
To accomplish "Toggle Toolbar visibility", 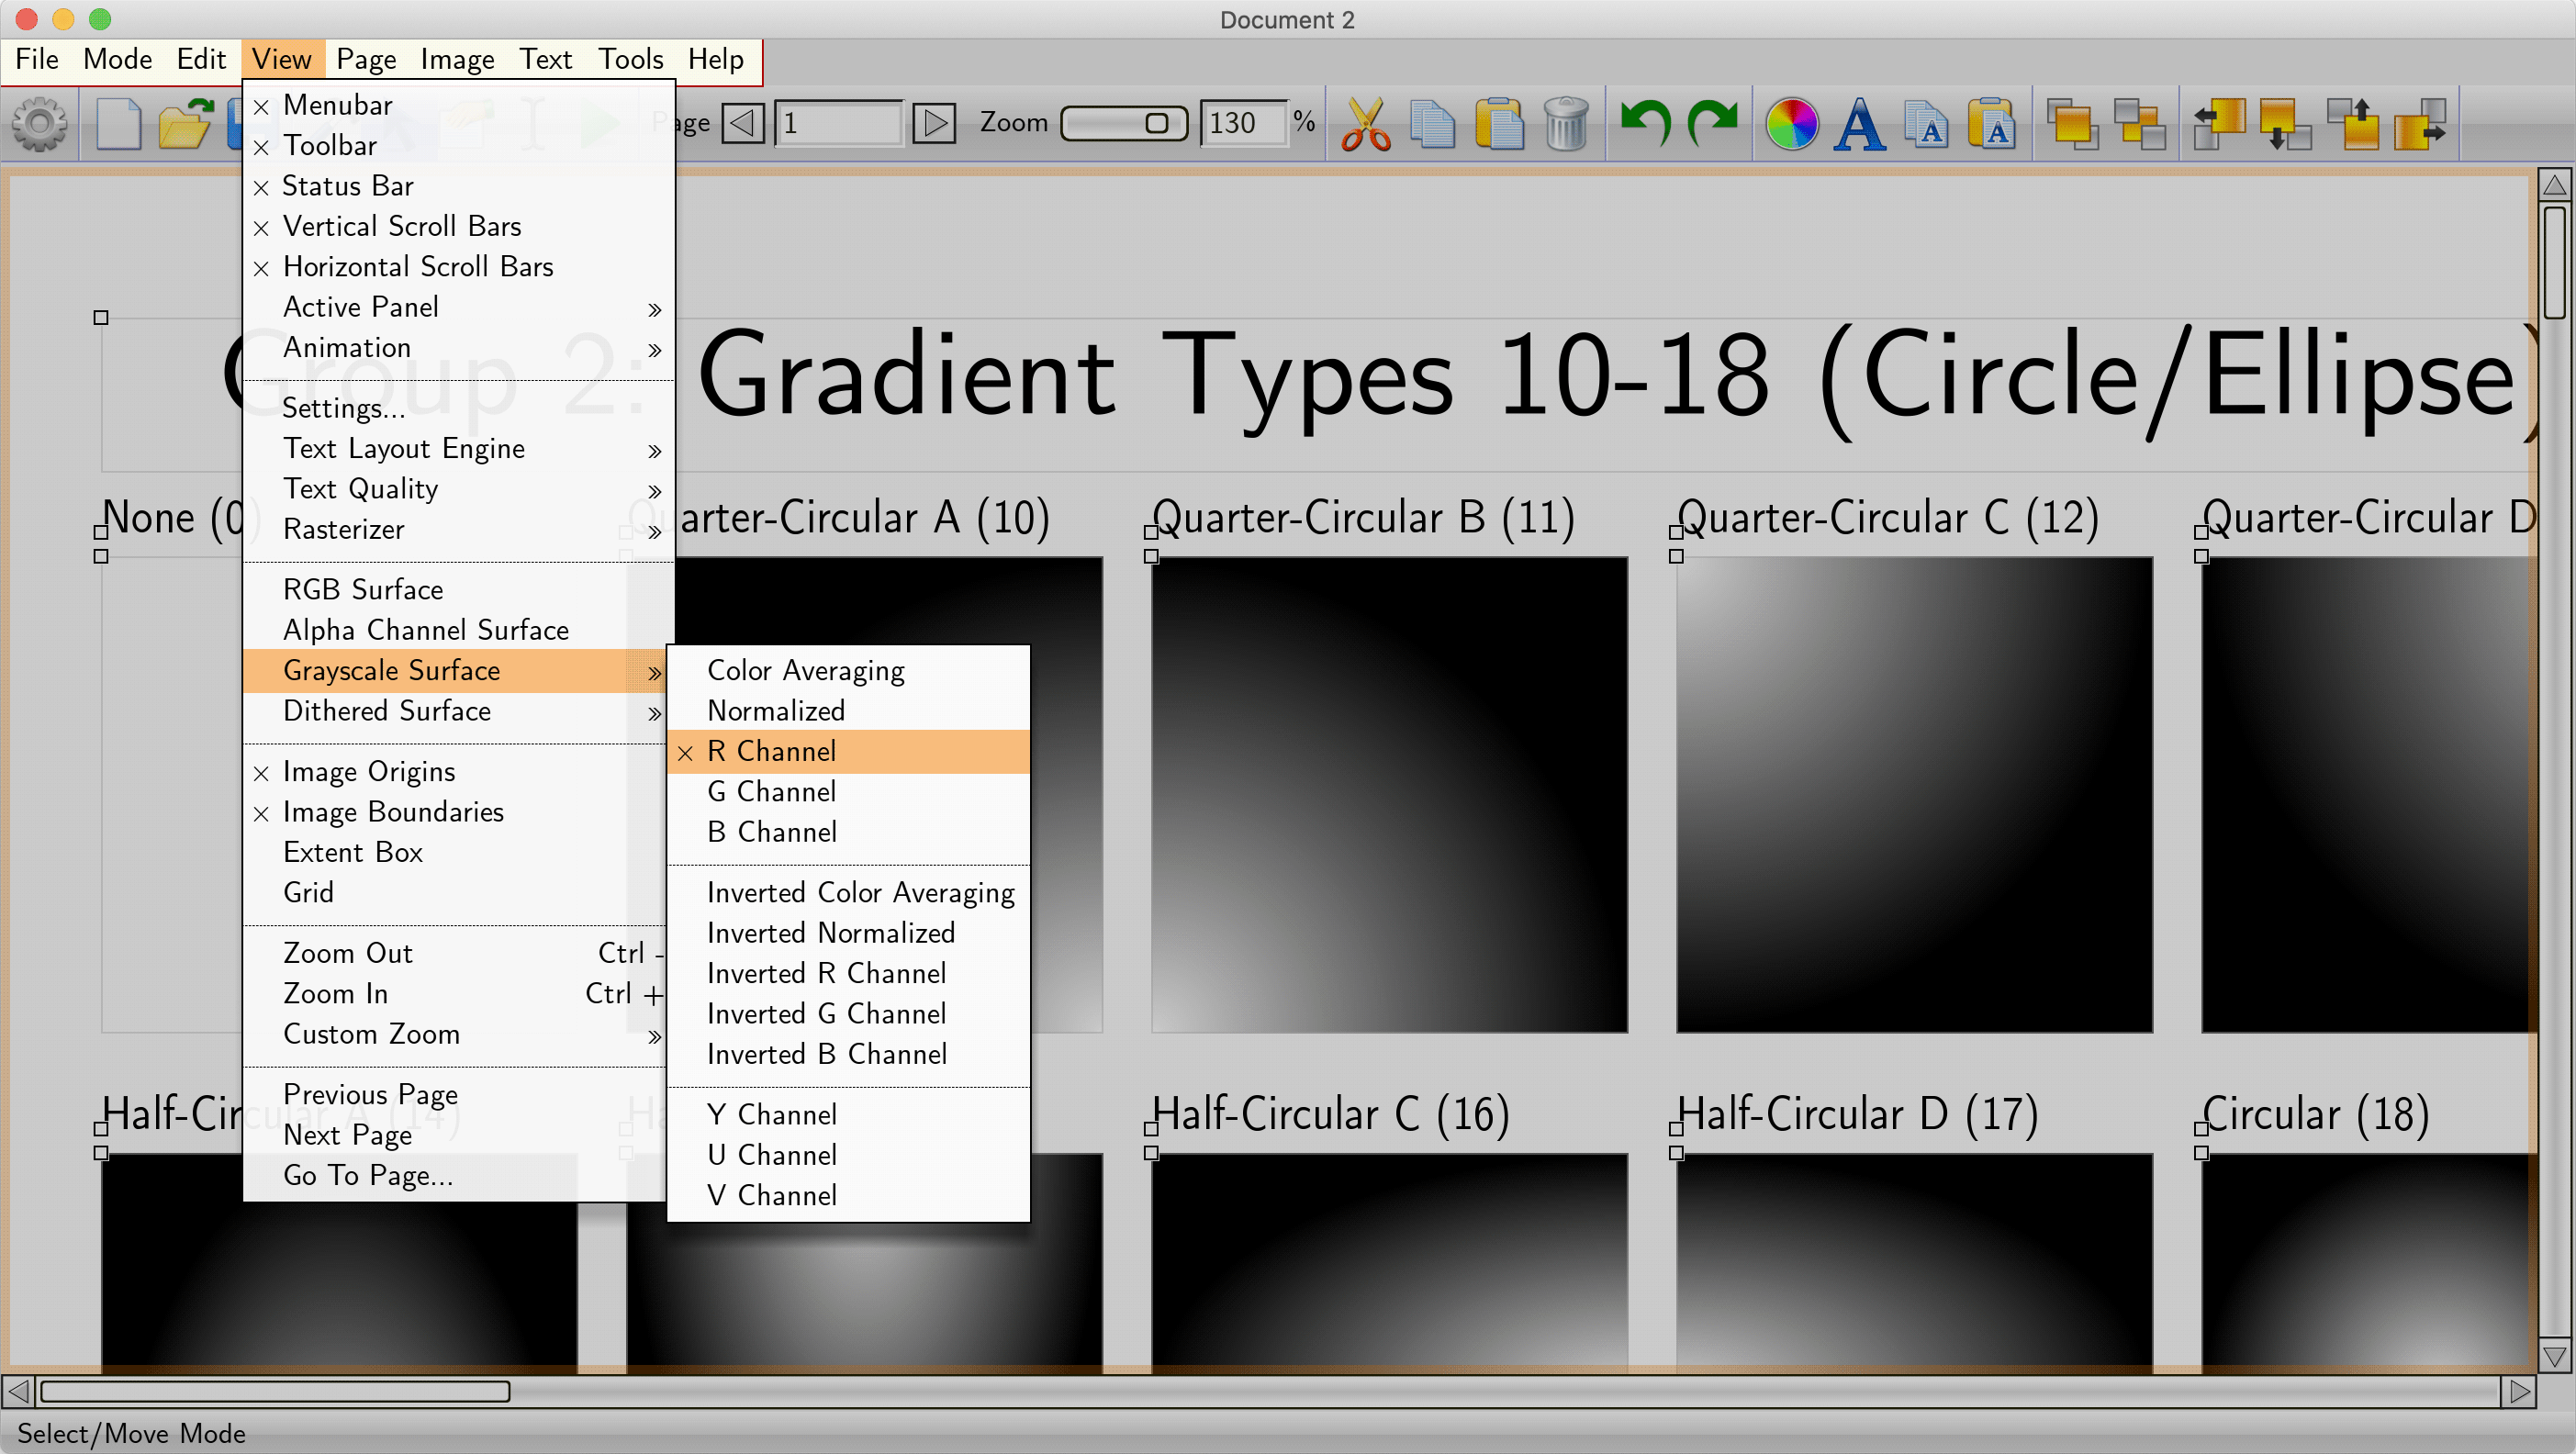I will coord(459,146).
